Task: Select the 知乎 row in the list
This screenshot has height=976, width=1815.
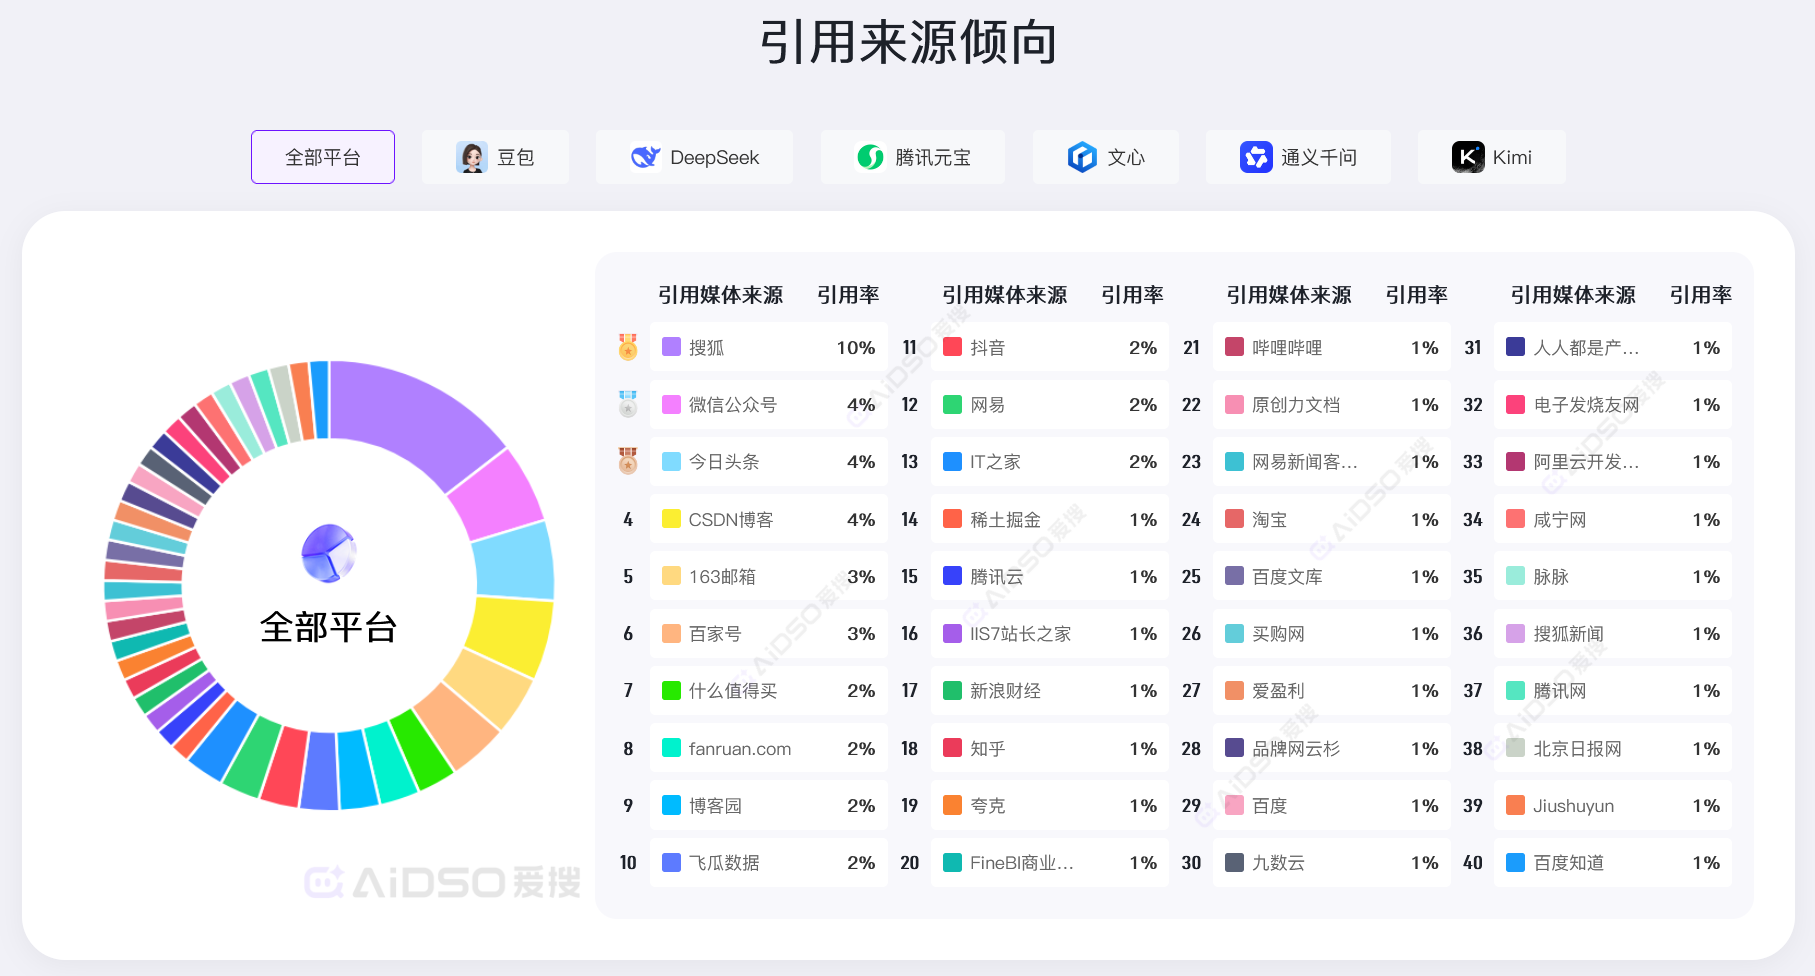Action: click(x=1049, y=748)
